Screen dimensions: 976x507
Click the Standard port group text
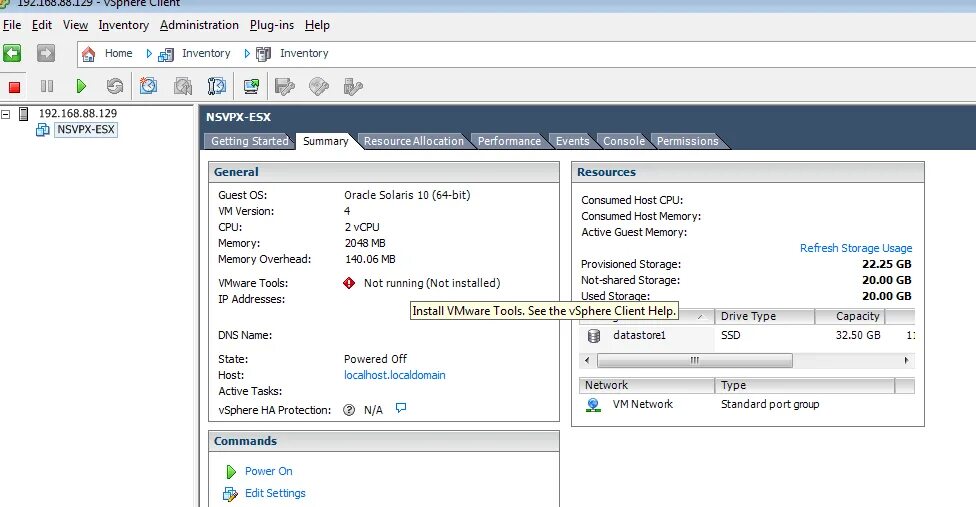[x=770, y=404]
